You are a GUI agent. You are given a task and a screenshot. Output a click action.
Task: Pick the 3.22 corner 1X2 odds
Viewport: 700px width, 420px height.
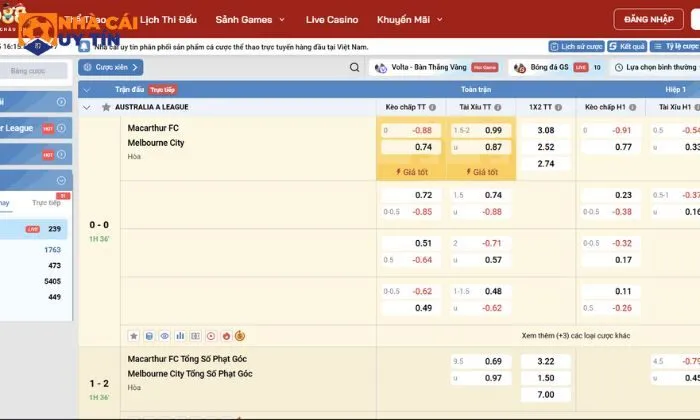(x=546, y=361)
